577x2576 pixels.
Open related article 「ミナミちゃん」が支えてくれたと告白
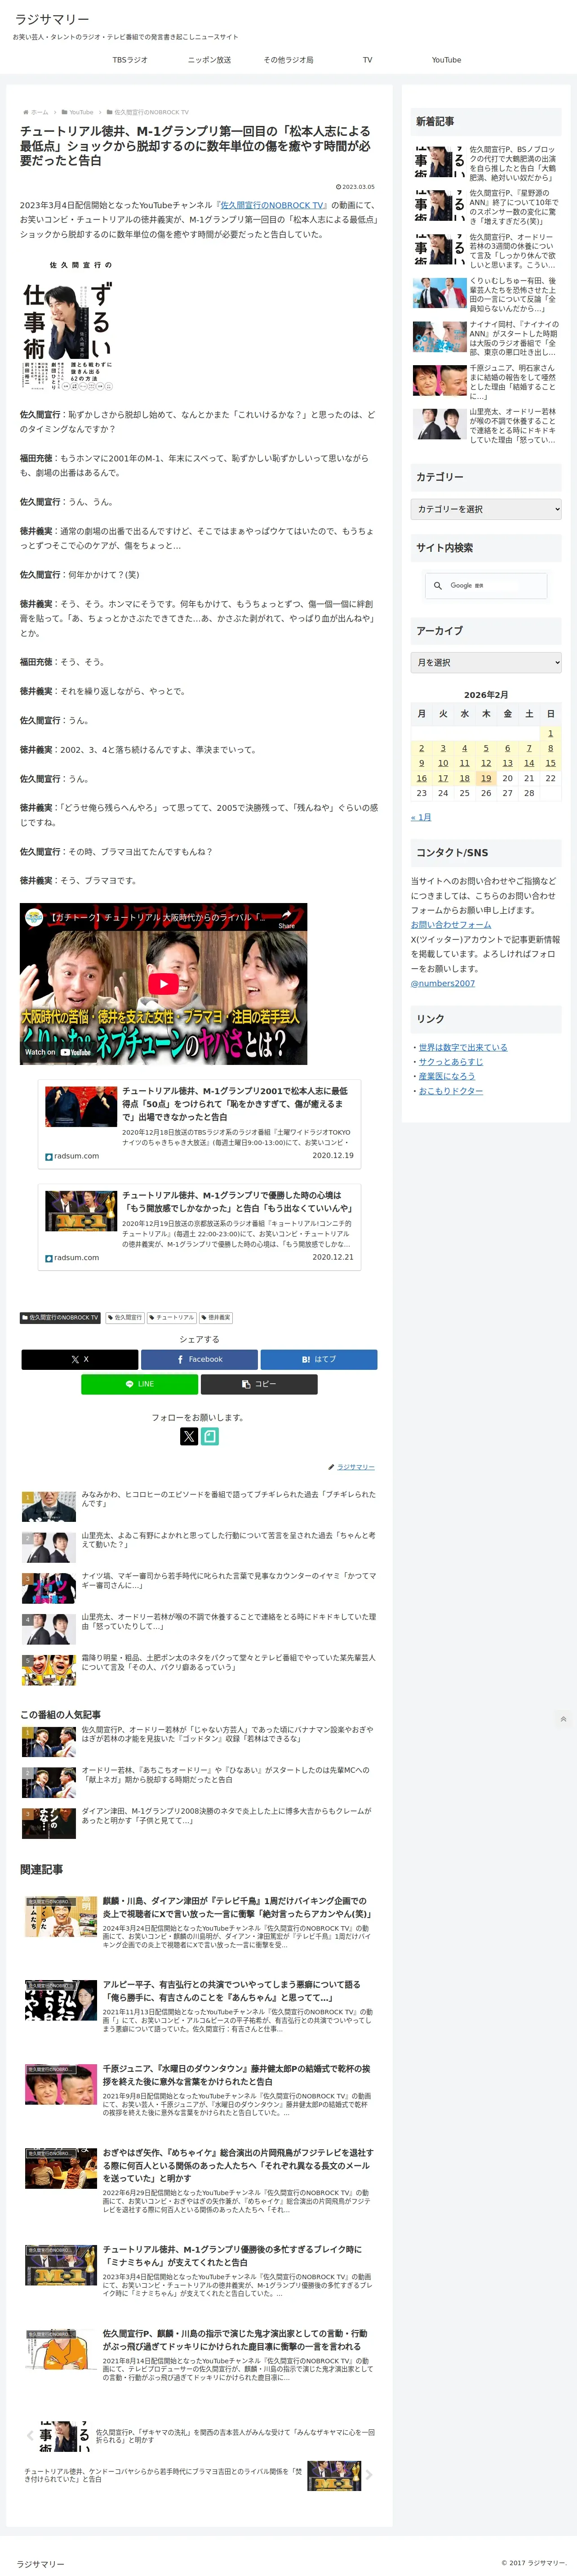[199, 2270]
